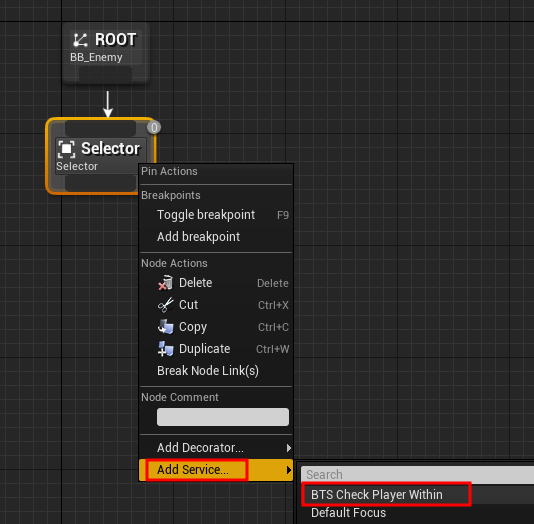
Task: Click the Delete trash can icon
Action: pos(166,283)
